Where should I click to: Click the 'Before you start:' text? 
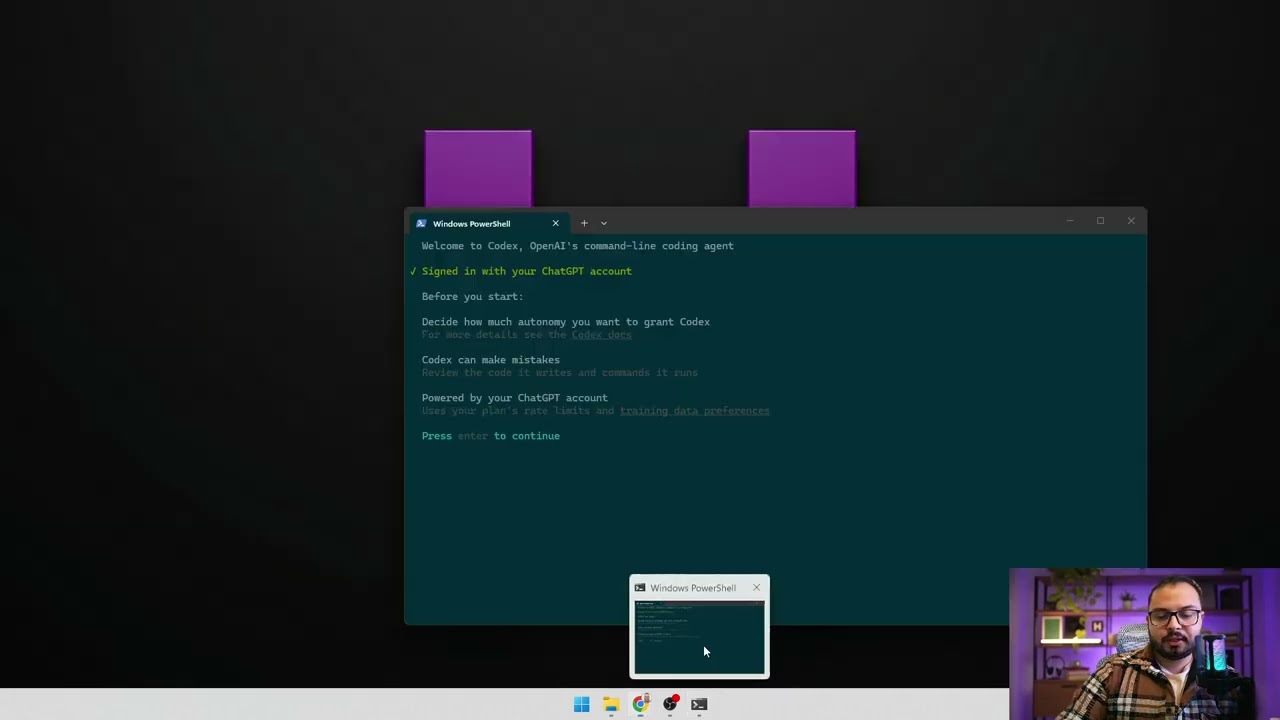472,297
